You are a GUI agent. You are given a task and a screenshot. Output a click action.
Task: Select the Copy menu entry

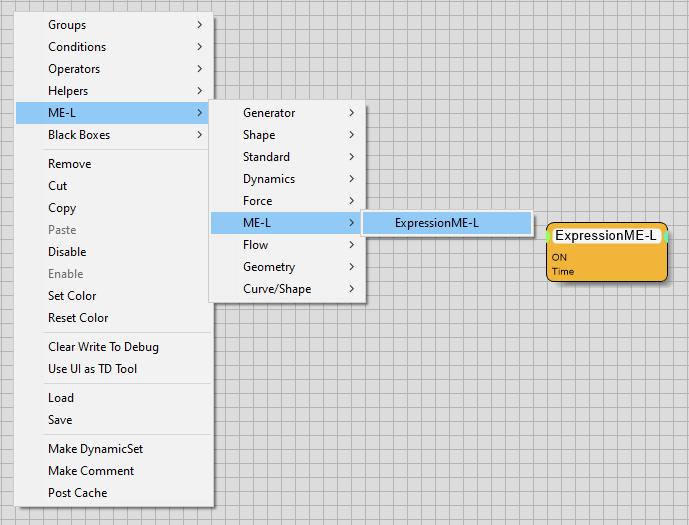(x=62, y=208)
